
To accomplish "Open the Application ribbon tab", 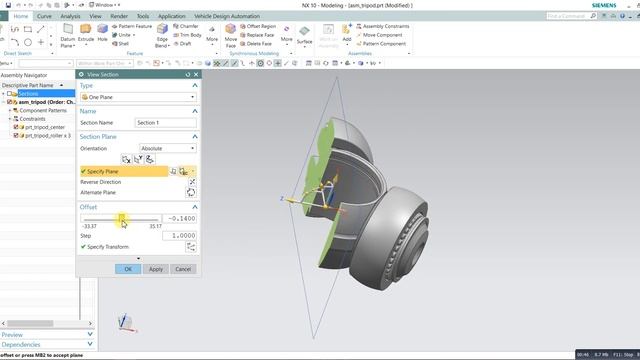I will [x=172, y=16].
